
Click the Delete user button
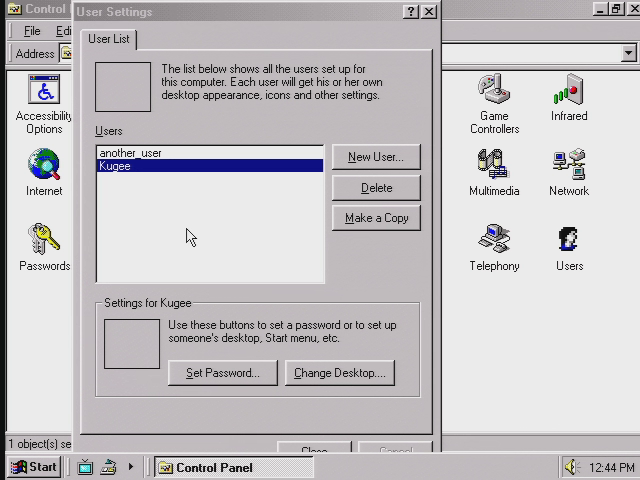coord(376,188)
